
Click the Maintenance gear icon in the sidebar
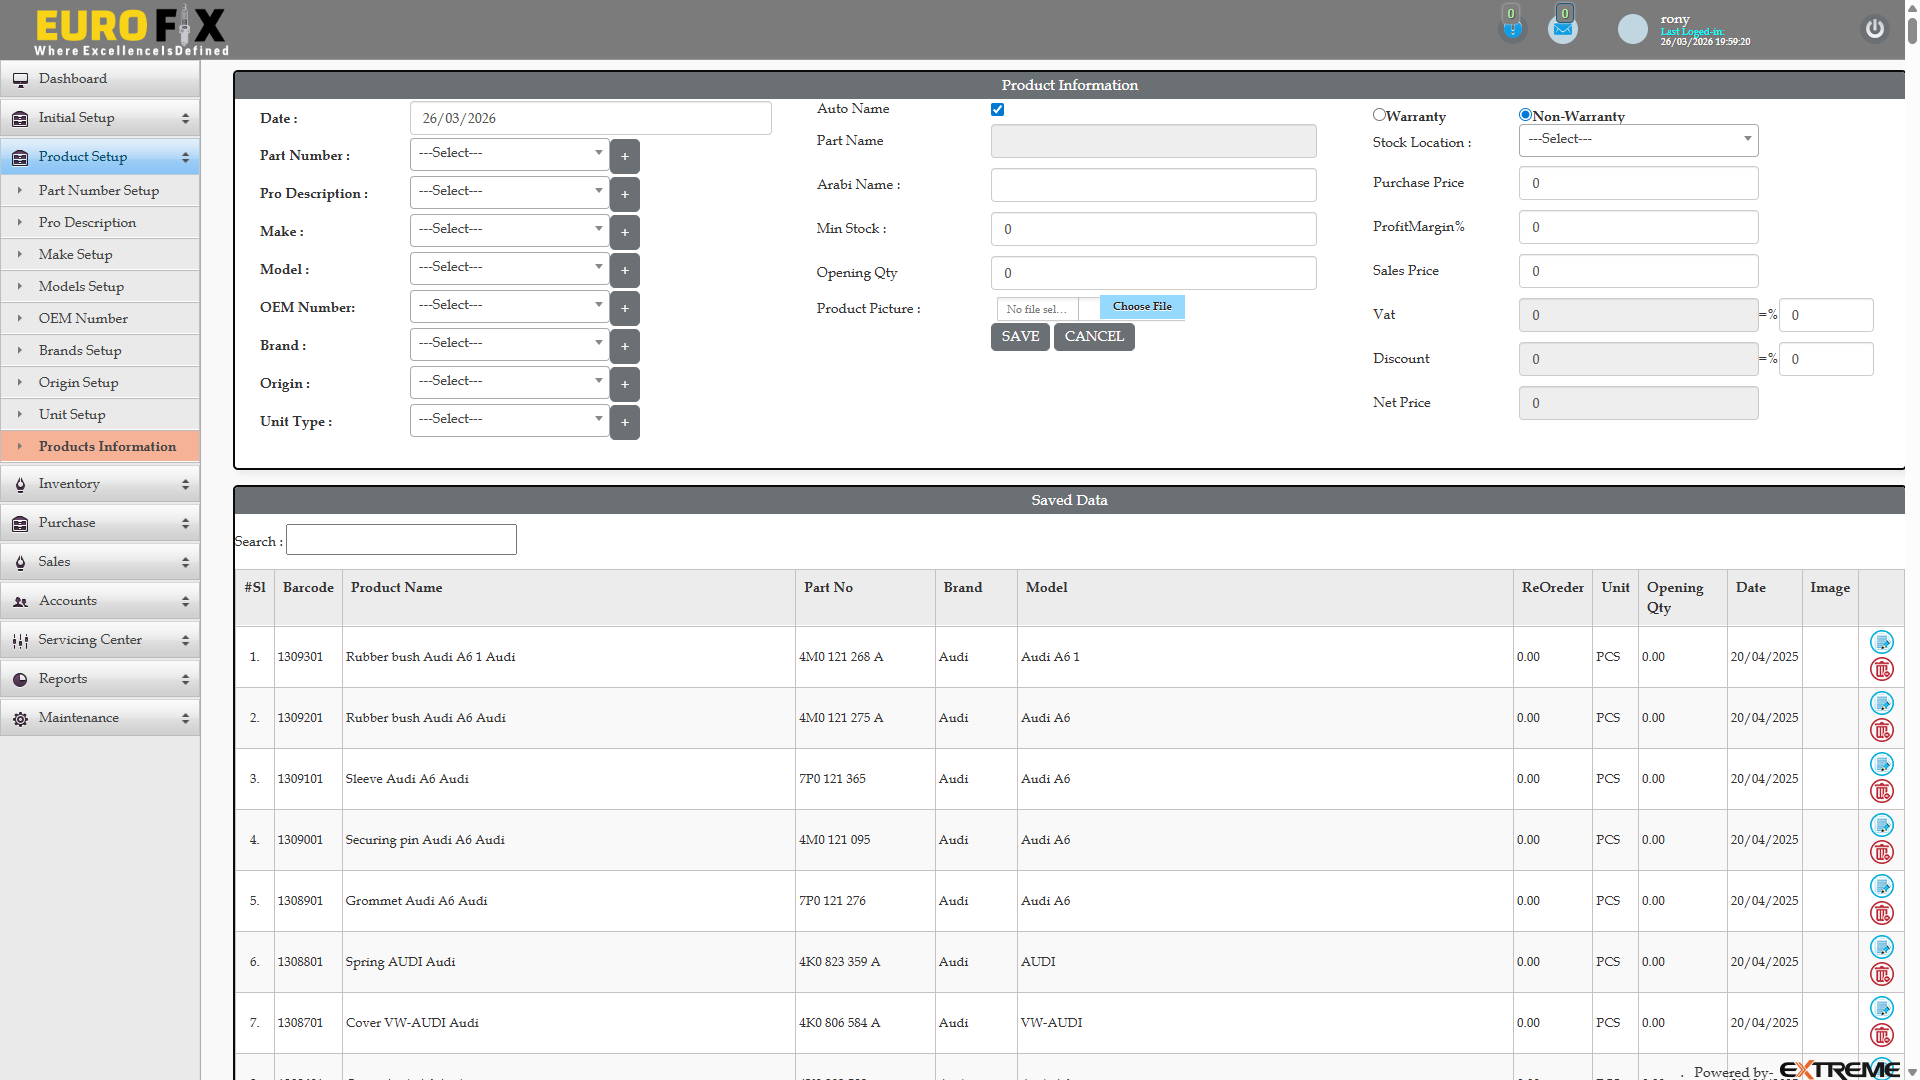[x=20, y=718]
